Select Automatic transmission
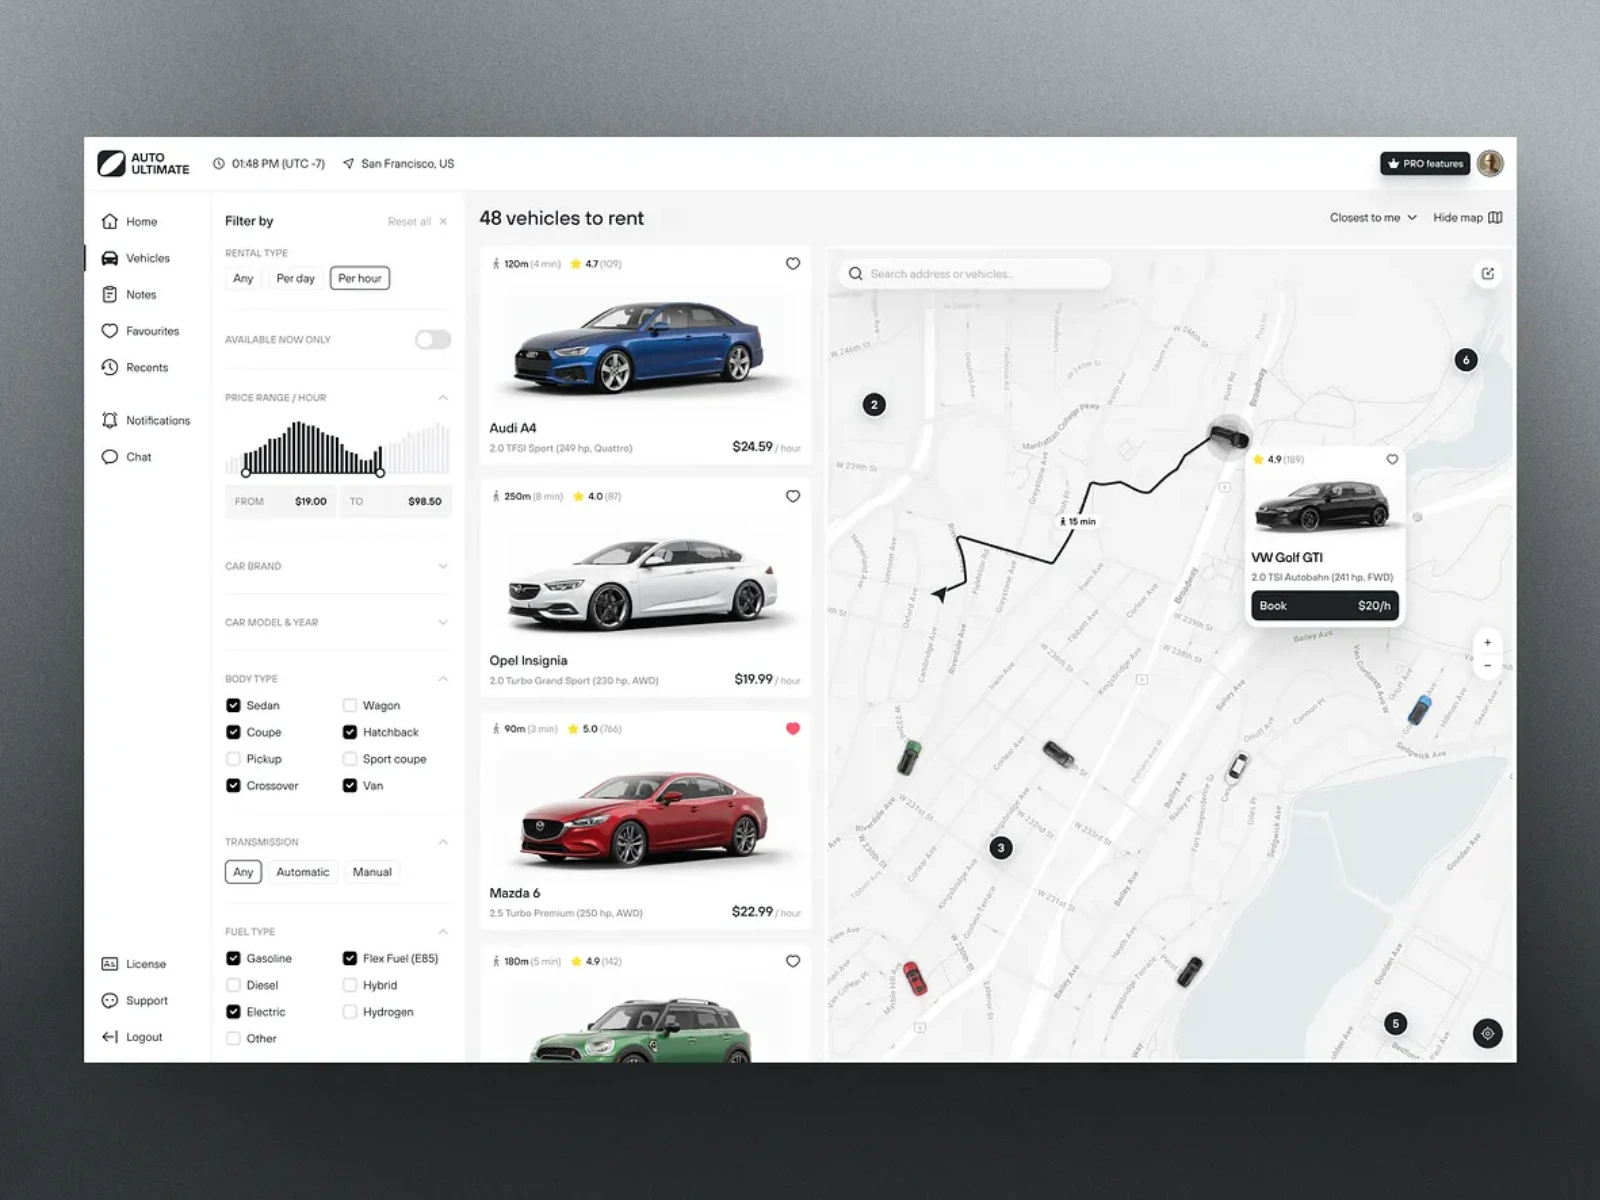The height and width of the screenshot is (1200, 1600). point(302,872)
